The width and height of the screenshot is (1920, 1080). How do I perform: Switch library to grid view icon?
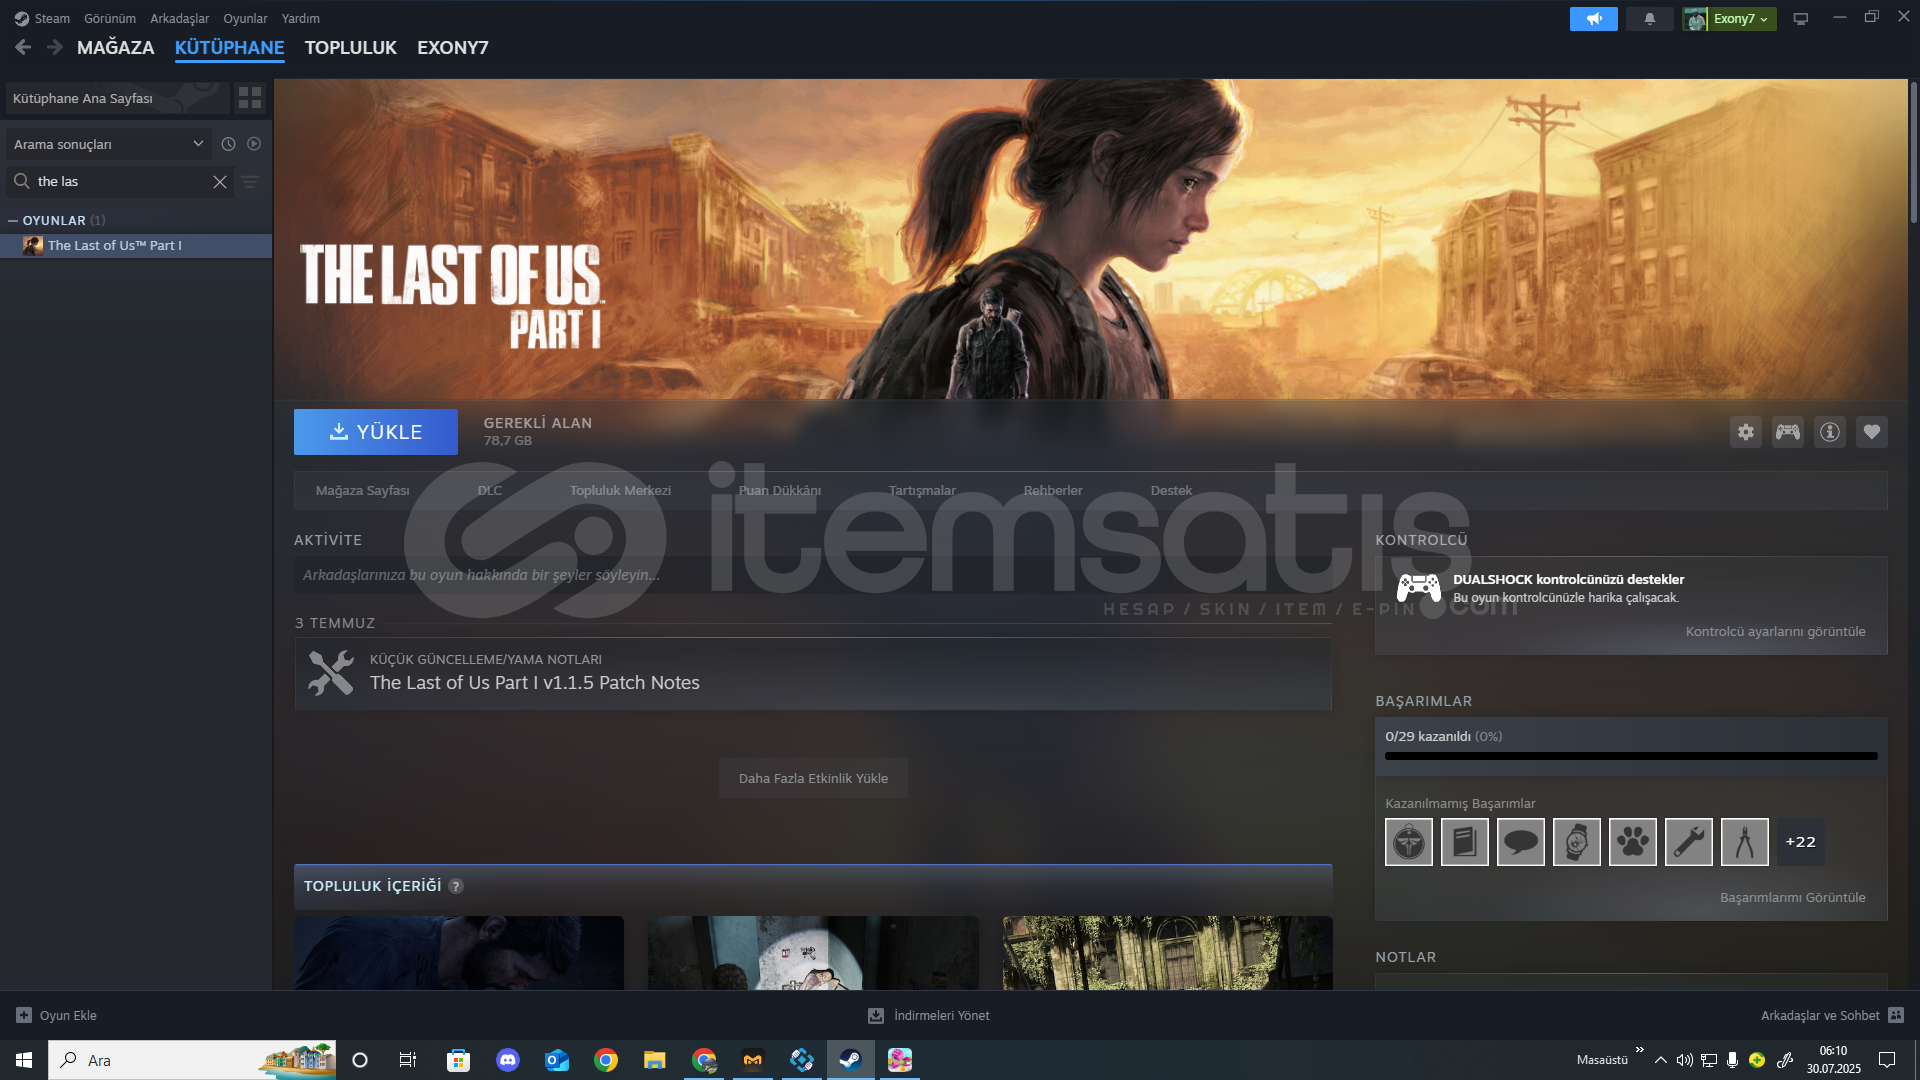tap(250, 97)
